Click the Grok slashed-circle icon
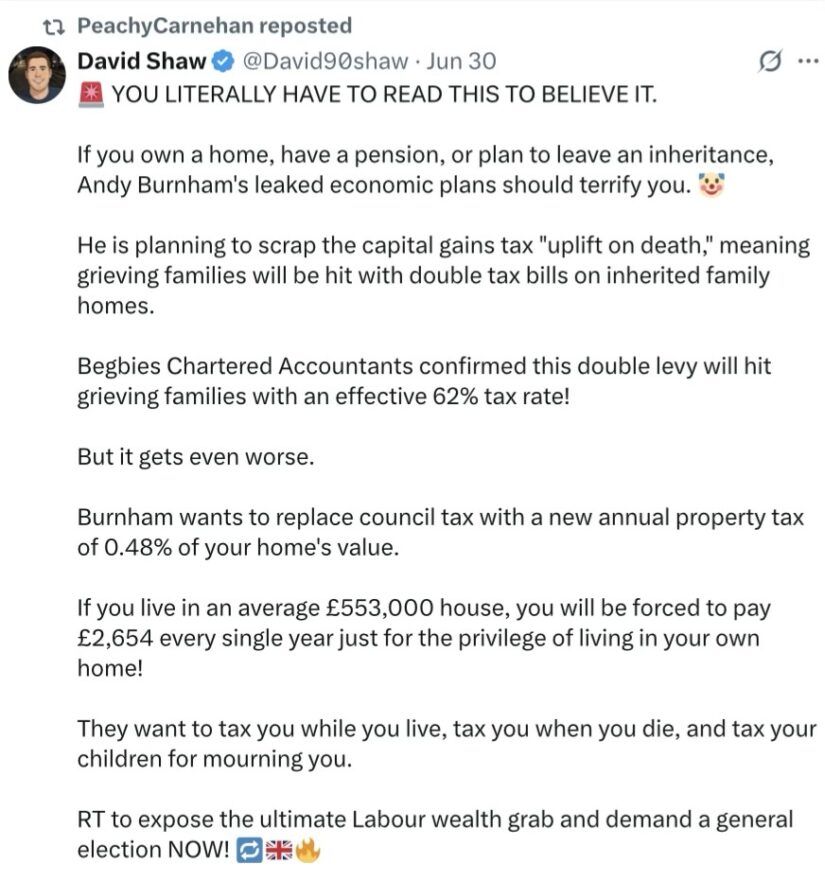The width and height of the screenshot is (825, 882). 770,61
